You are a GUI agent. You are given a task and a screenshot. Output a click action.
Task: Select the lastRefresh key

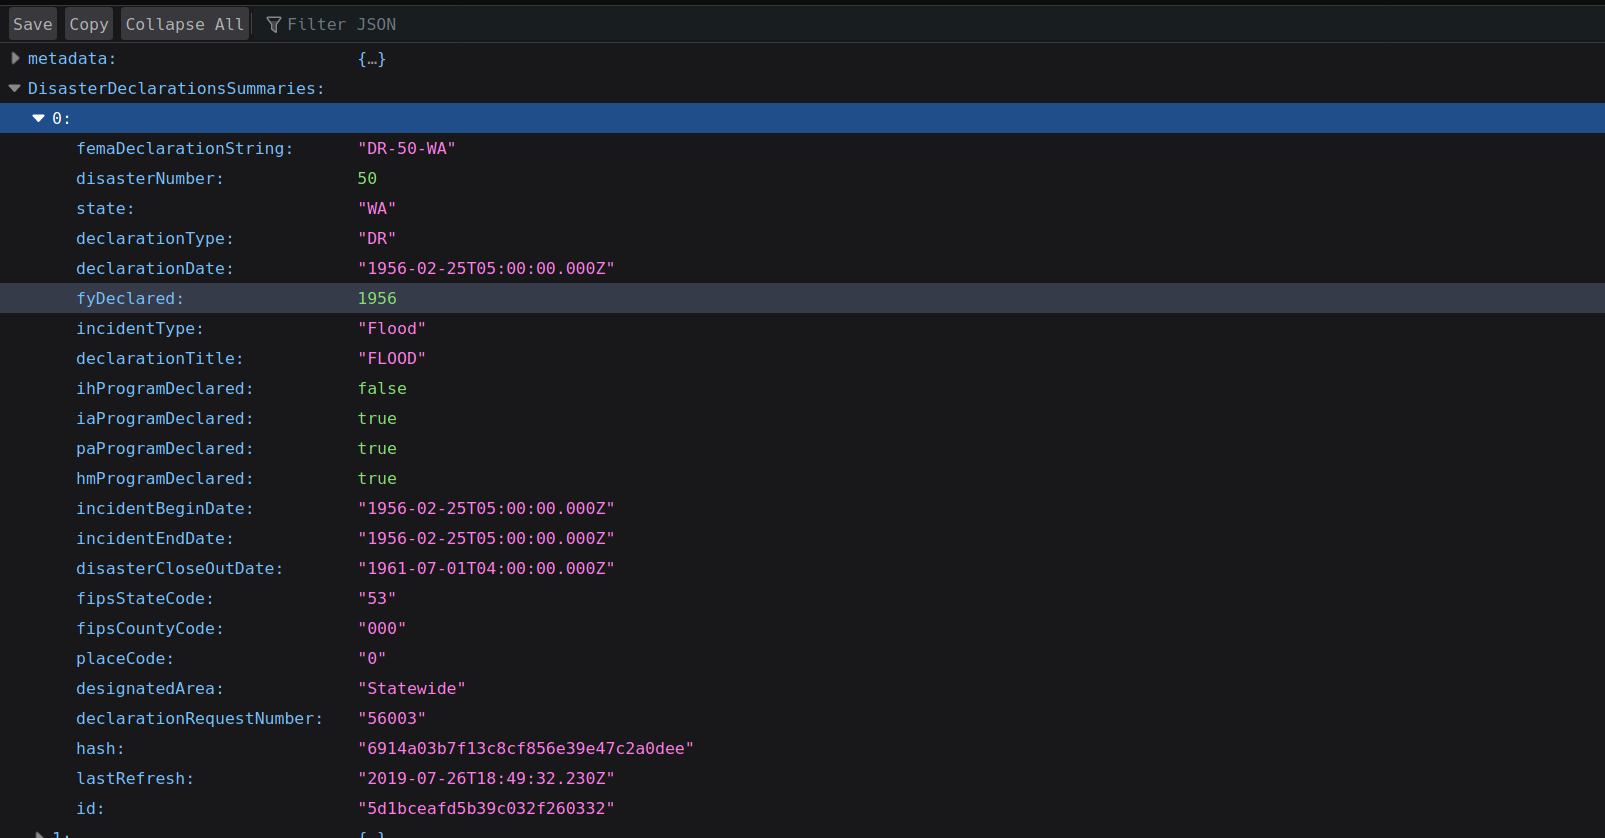(135, 778)
